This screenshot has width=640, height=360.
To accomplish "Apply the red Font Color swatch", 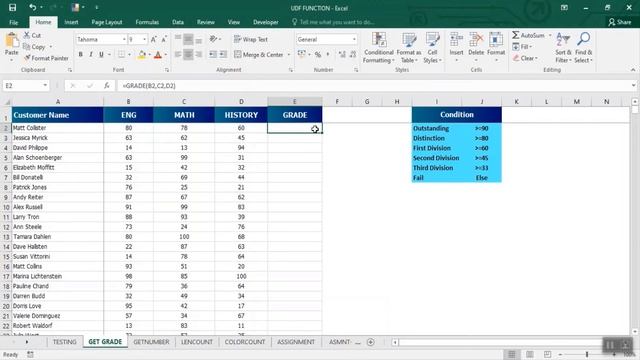I will point(158,54).
